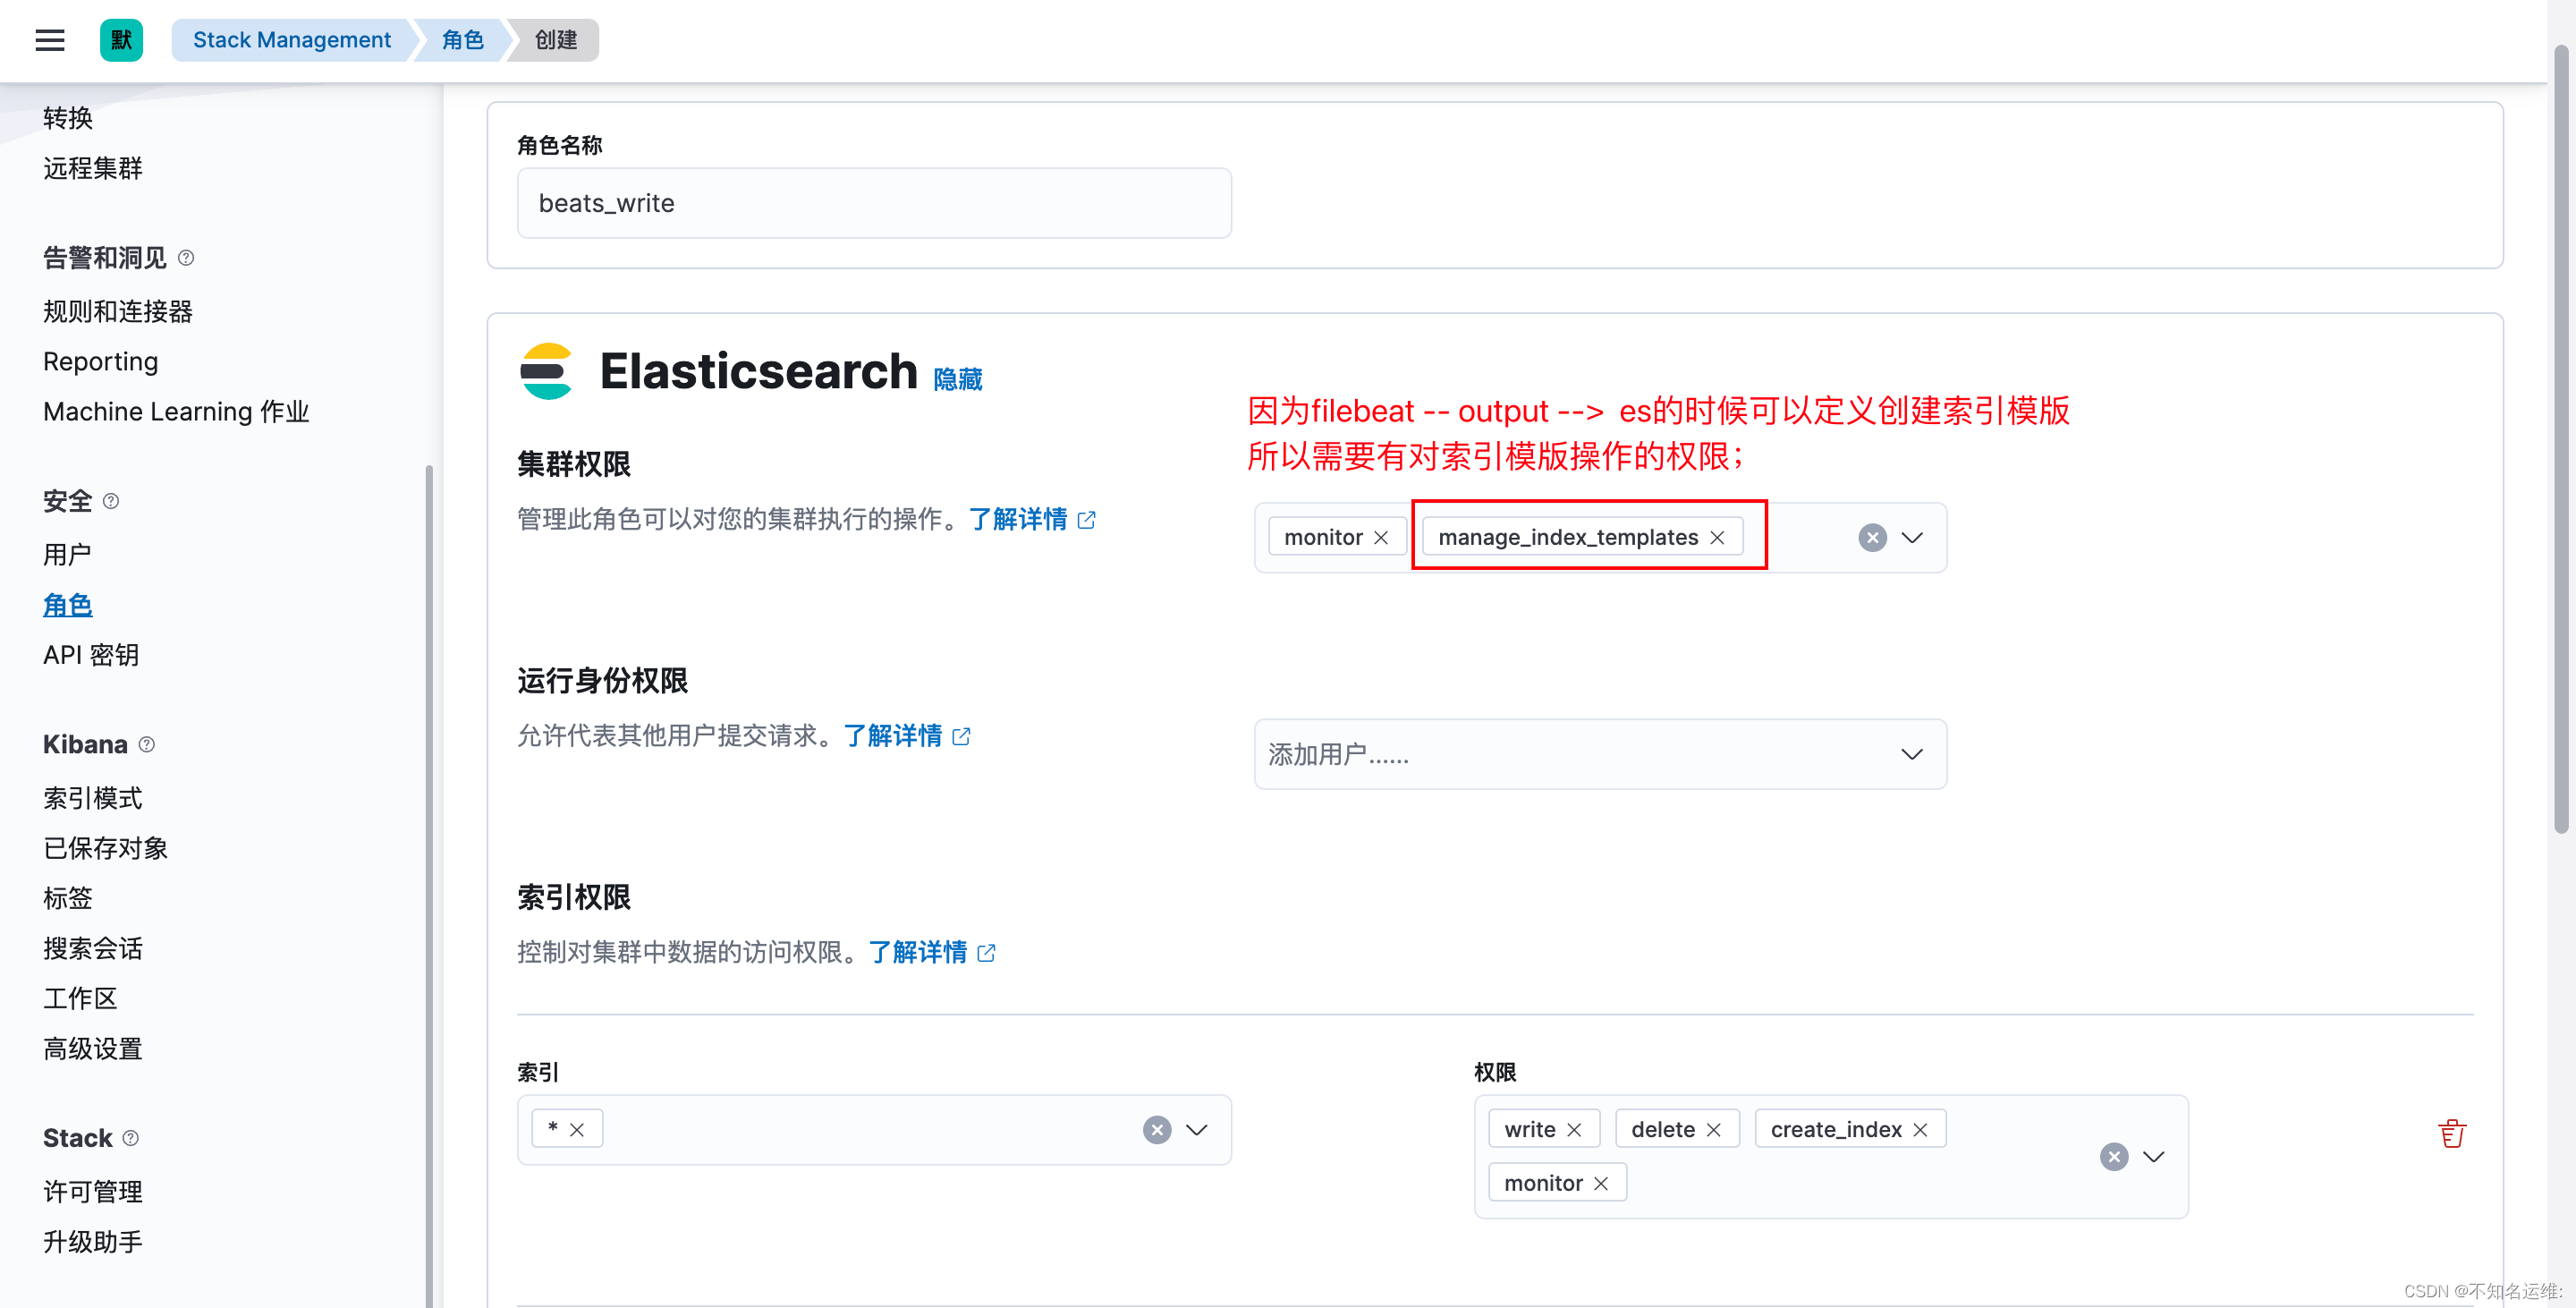Hide the Elasticsearch section via 隐藏
2576x1308 pixels.
pos(957,379)
